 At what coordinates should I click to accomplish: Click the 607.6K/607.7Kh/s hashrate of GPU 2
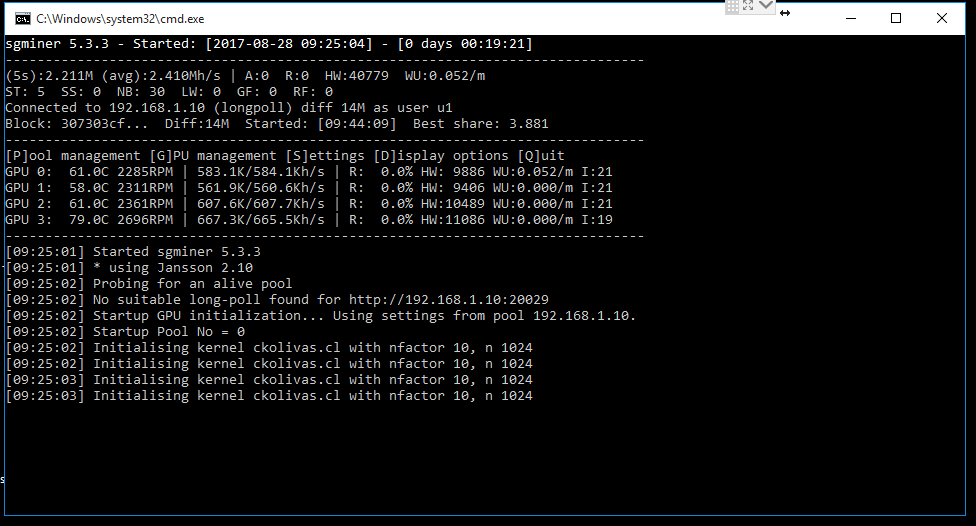[x=261, y=204]
